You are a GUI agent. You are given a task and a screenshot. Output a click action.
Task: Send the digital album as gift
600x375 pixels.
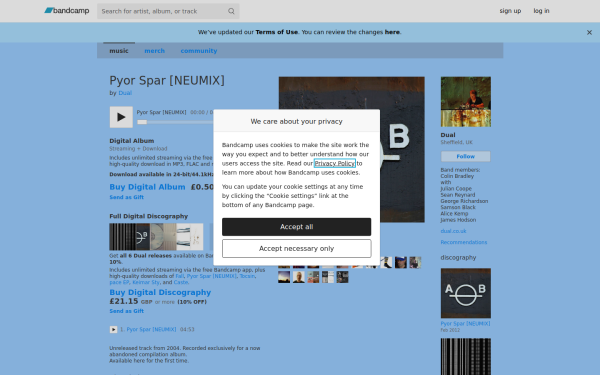(x=126, y=197)
